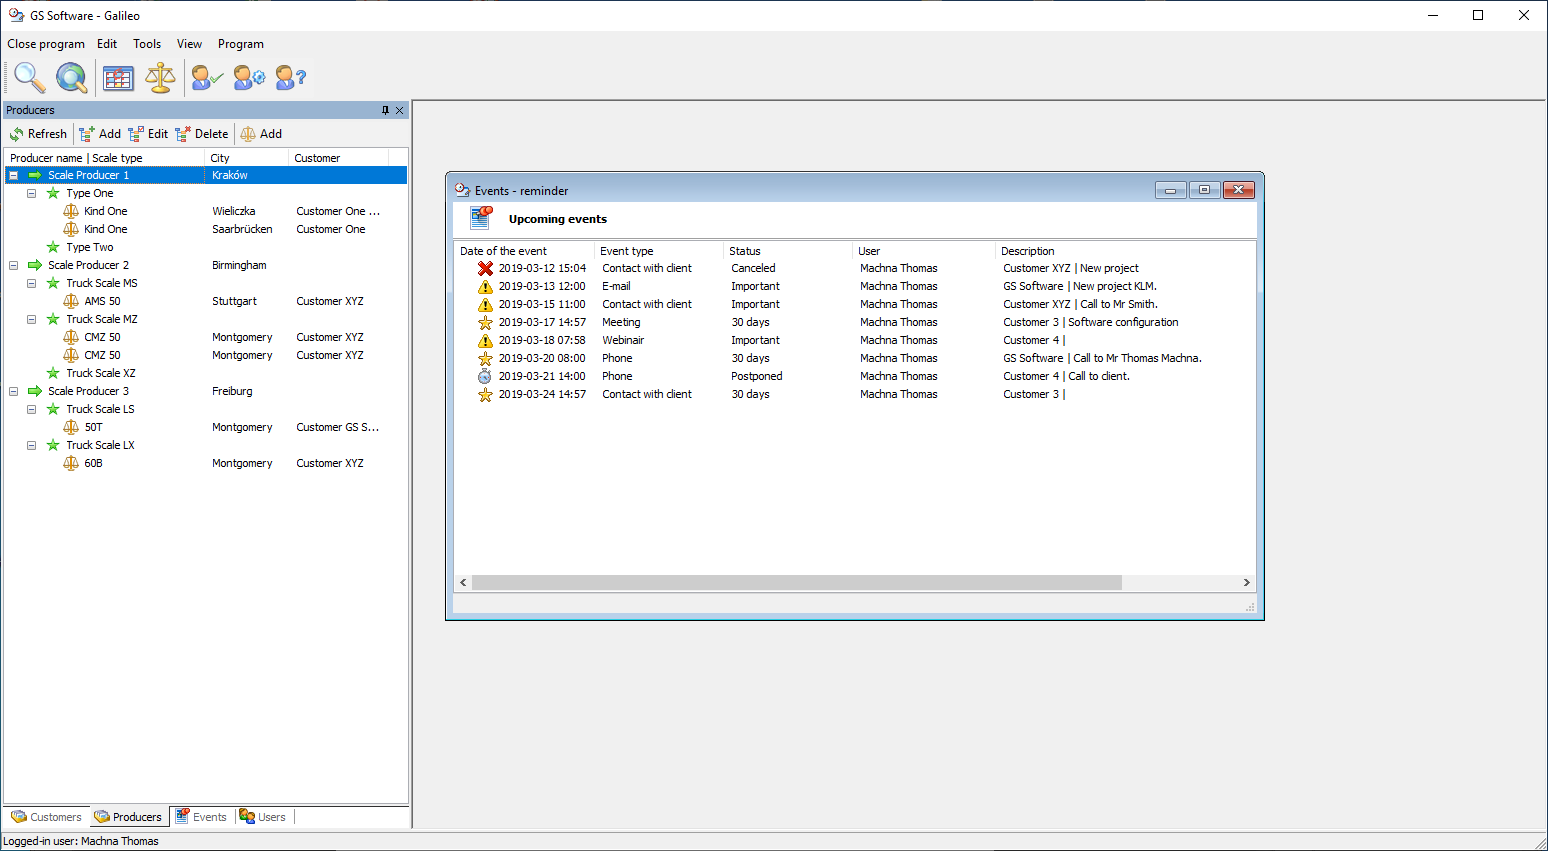This screenshot has width=1548, height=851.
Task: Collapse the Scale Producer 3 node
Action: (x=14, y=391)
